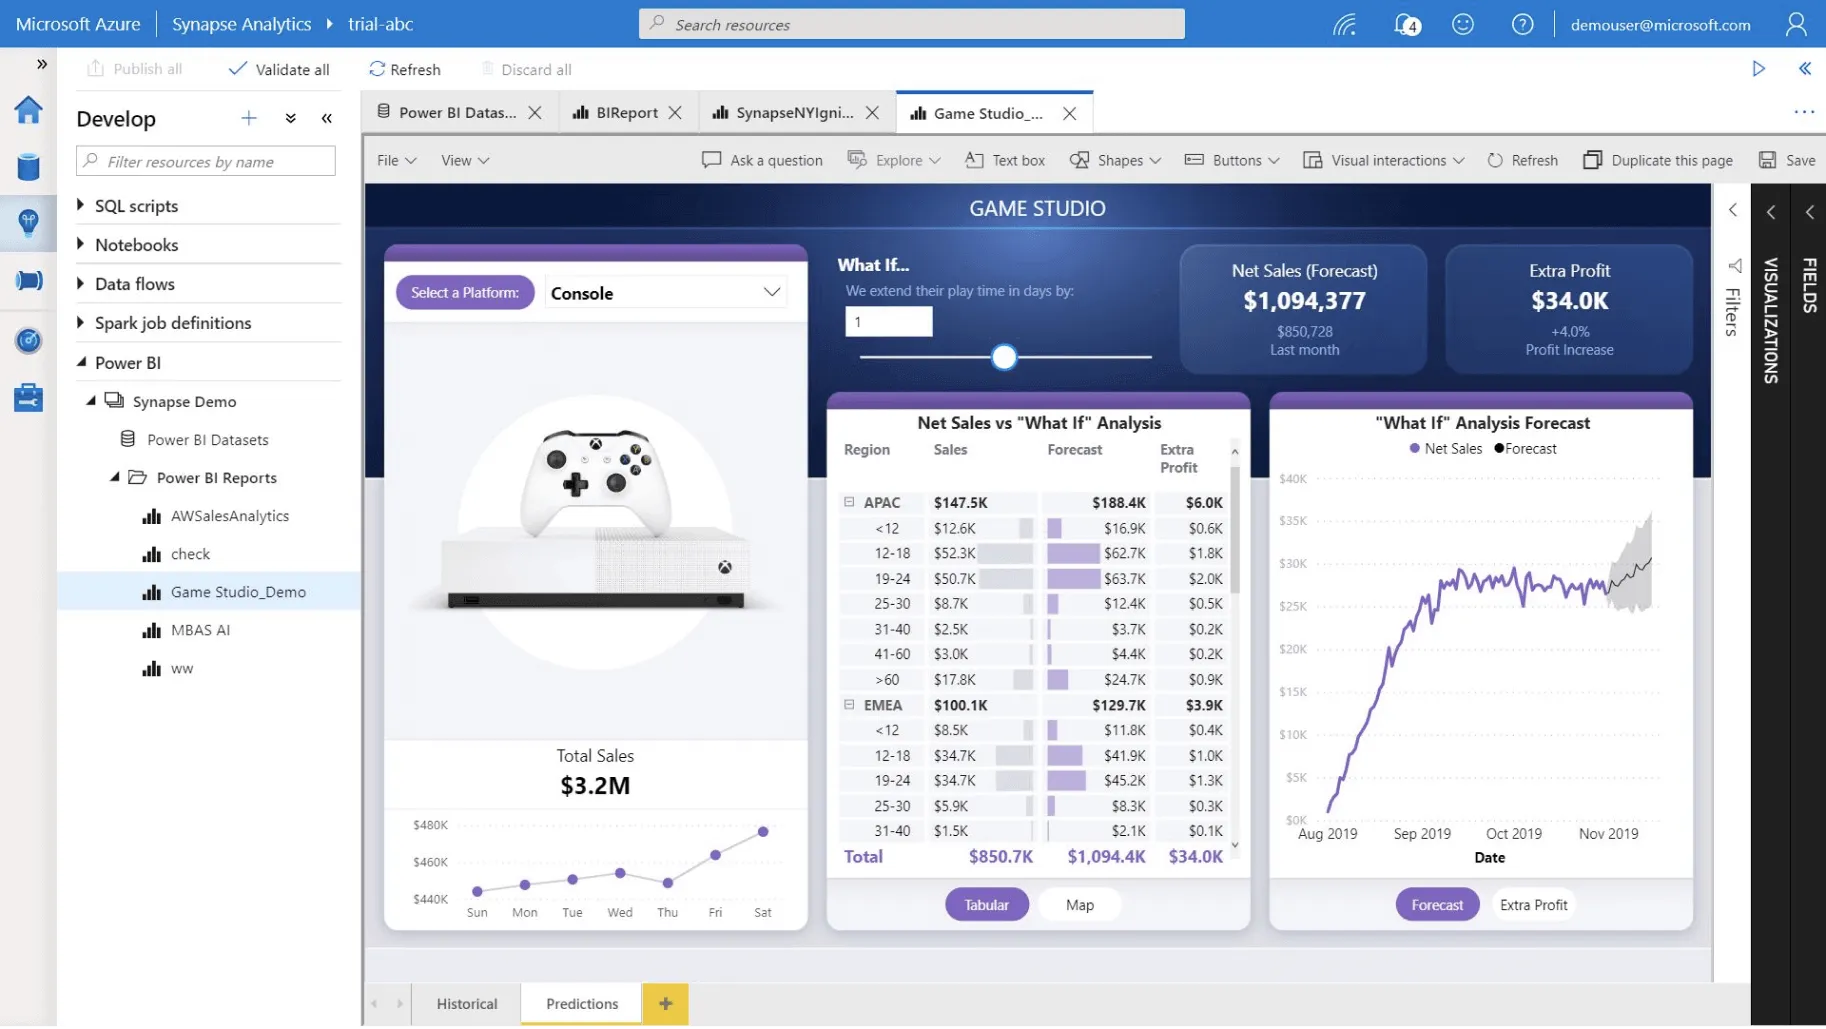Click the cloud shell network icon
1826x1029 pixels.
pyautogui.click(x=1345, y=24)
